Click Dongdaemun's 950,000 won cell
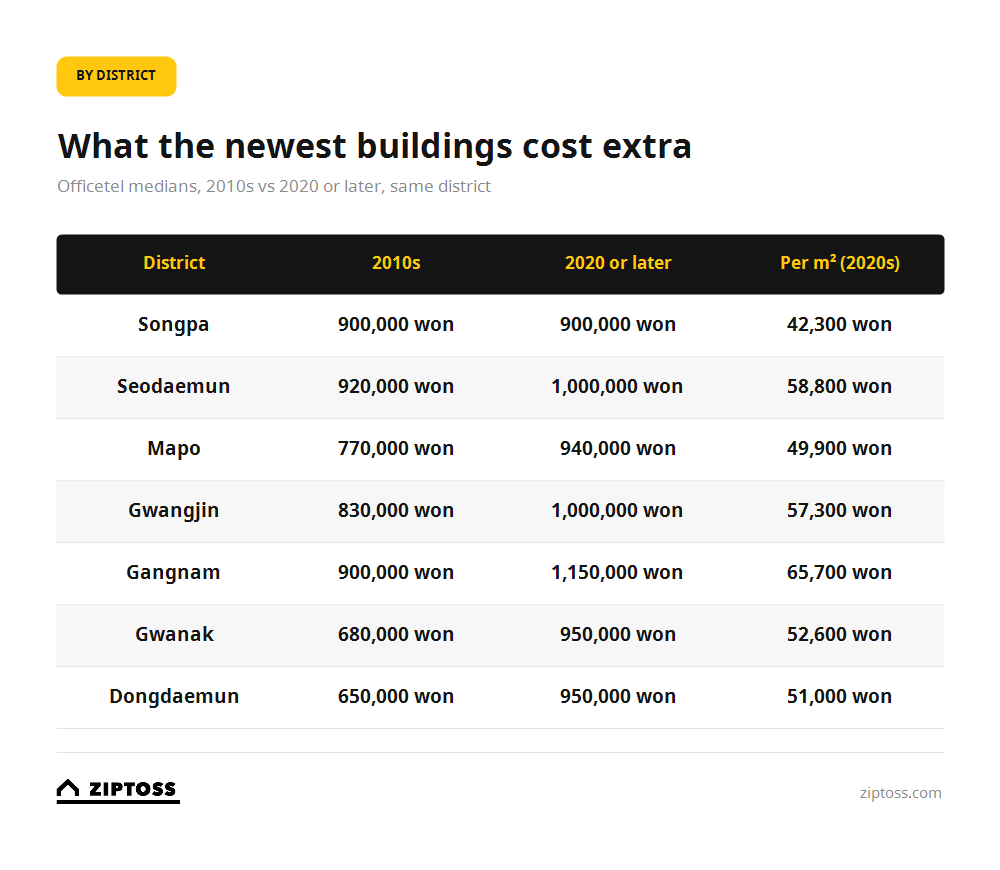This screenshot has height=870, width=1000. click(x=618, y=697)
